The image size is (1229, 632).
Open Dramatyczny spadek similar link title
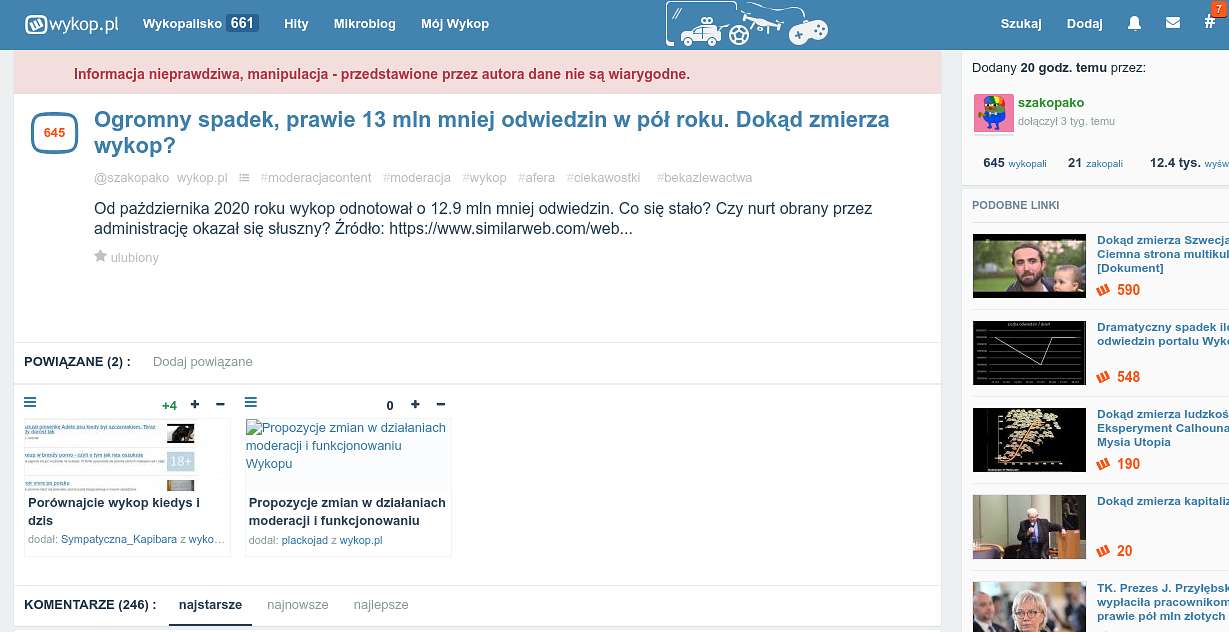(1163, 334)
